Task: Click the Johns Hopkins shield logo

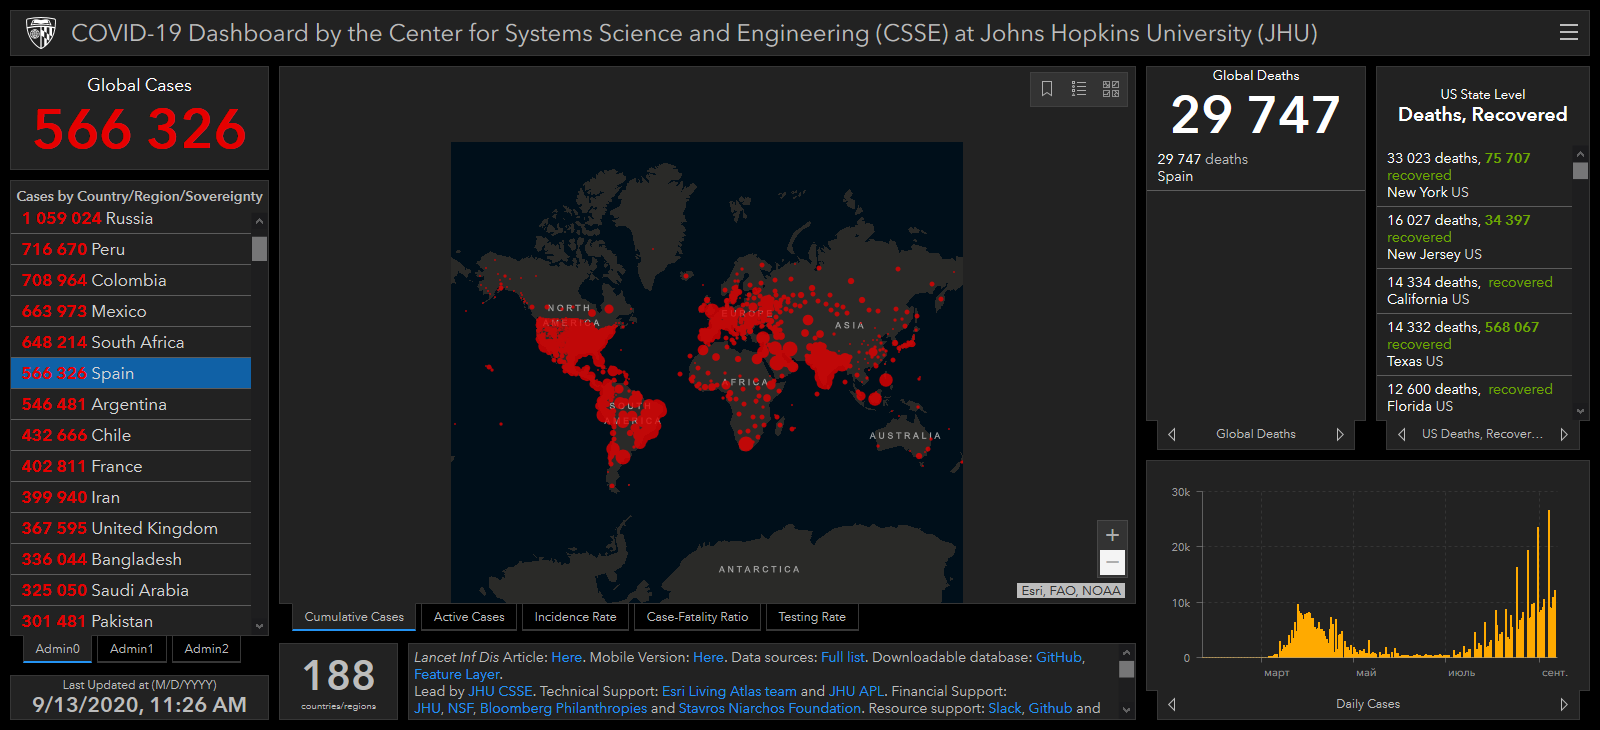Action: click(41, 33)
